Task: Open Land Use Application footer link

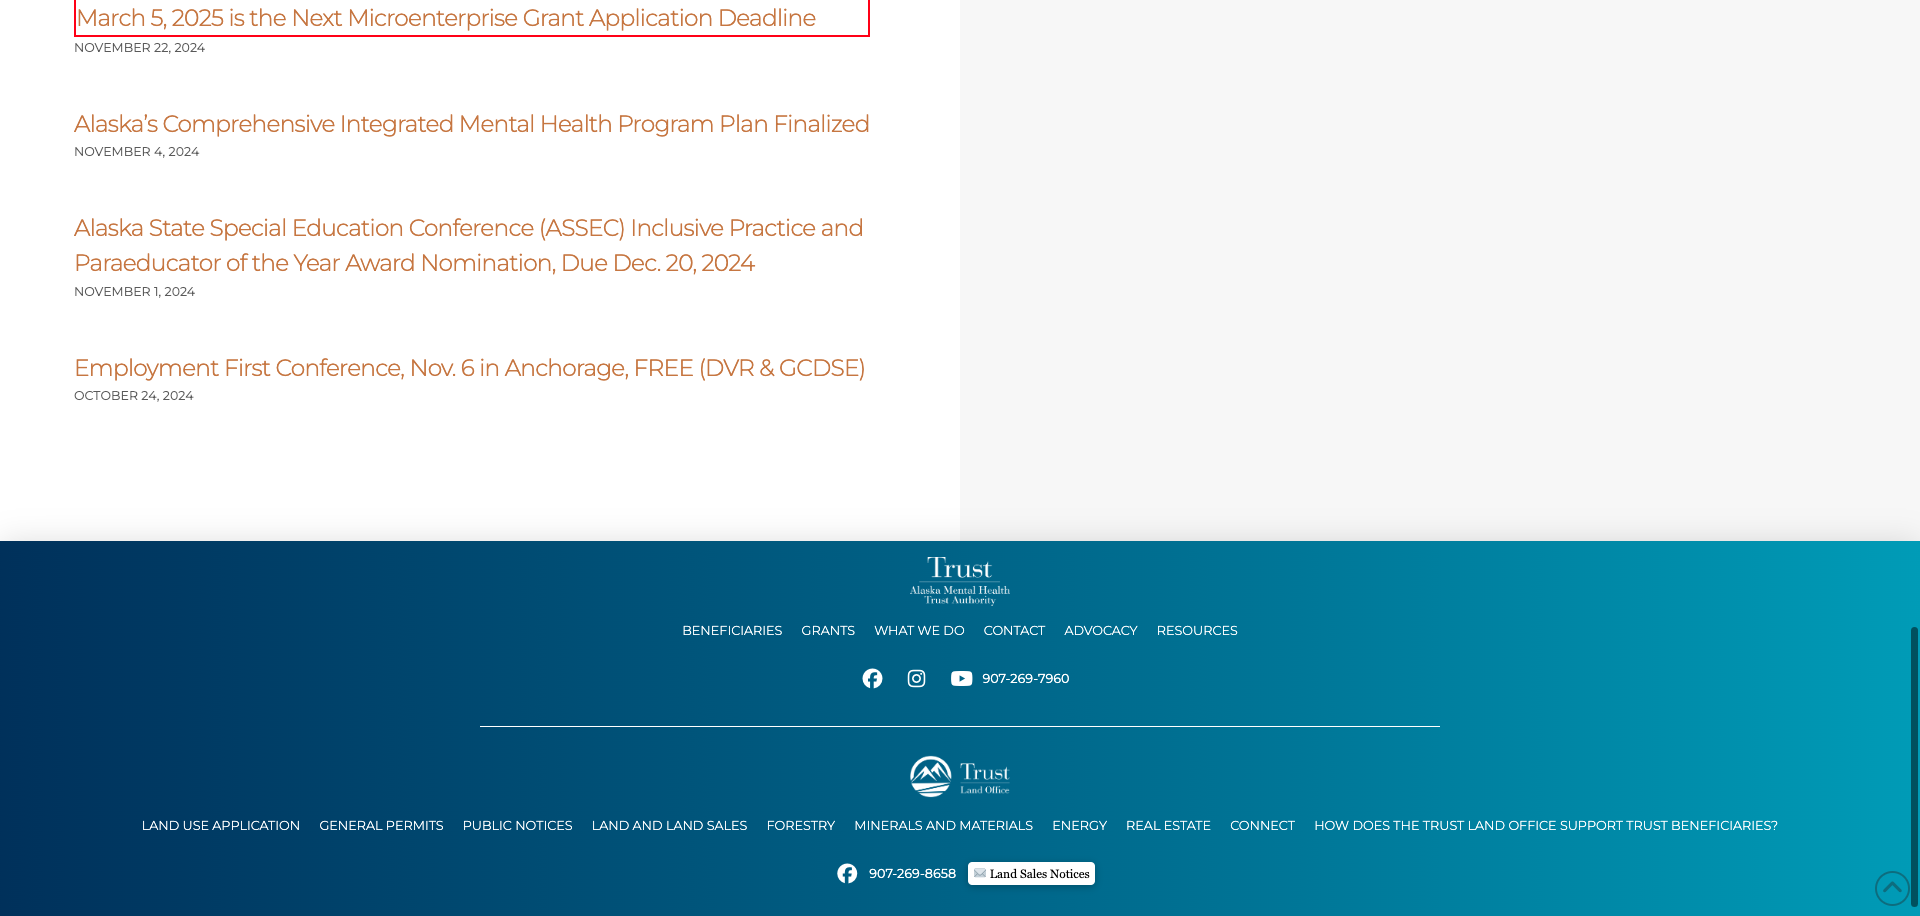Action: point(221,826)
